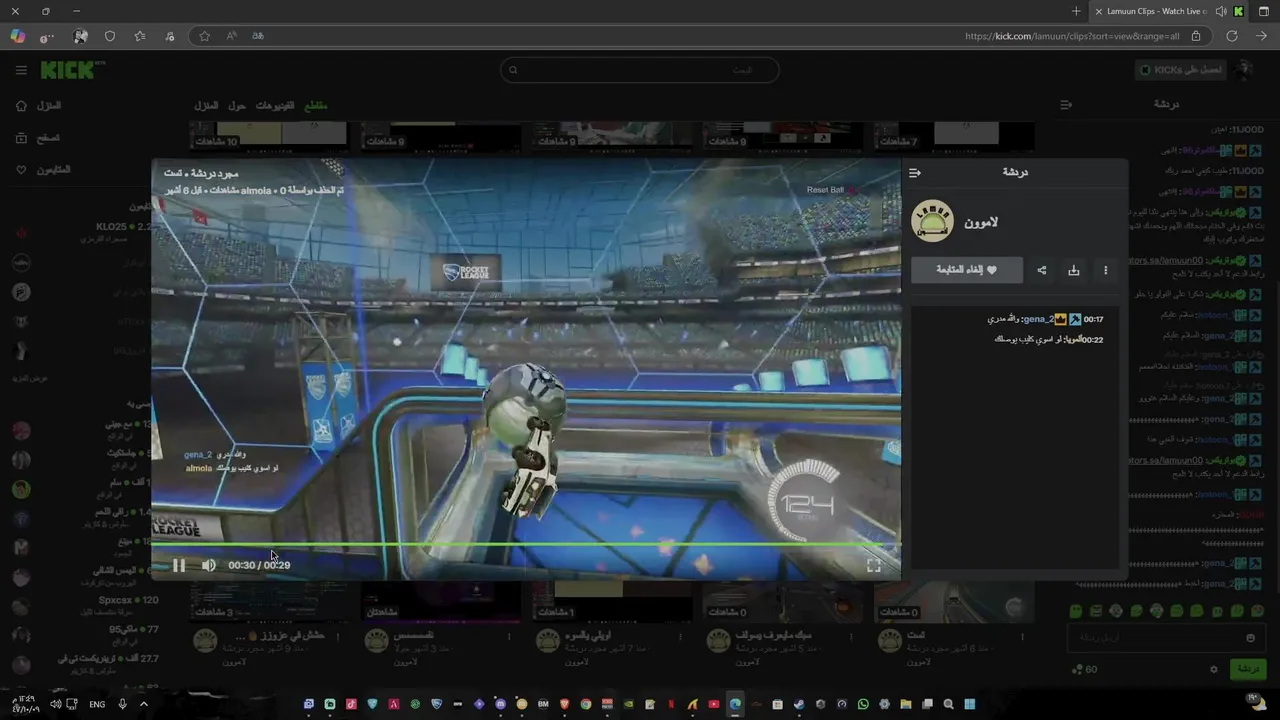This screenshot has width=1280, height=720.
Task: Reload the browser page
Action: pyautogui.click(x=1232, y=36)
